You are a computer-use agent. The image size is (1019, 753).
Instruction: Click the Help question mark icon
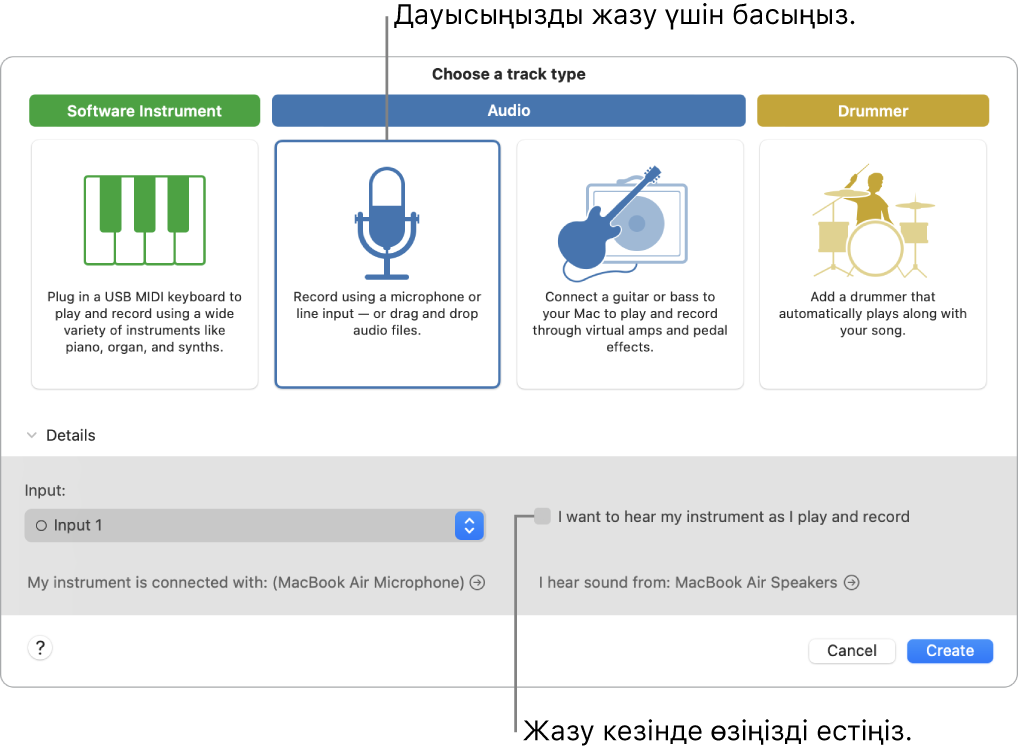point(40,647)
